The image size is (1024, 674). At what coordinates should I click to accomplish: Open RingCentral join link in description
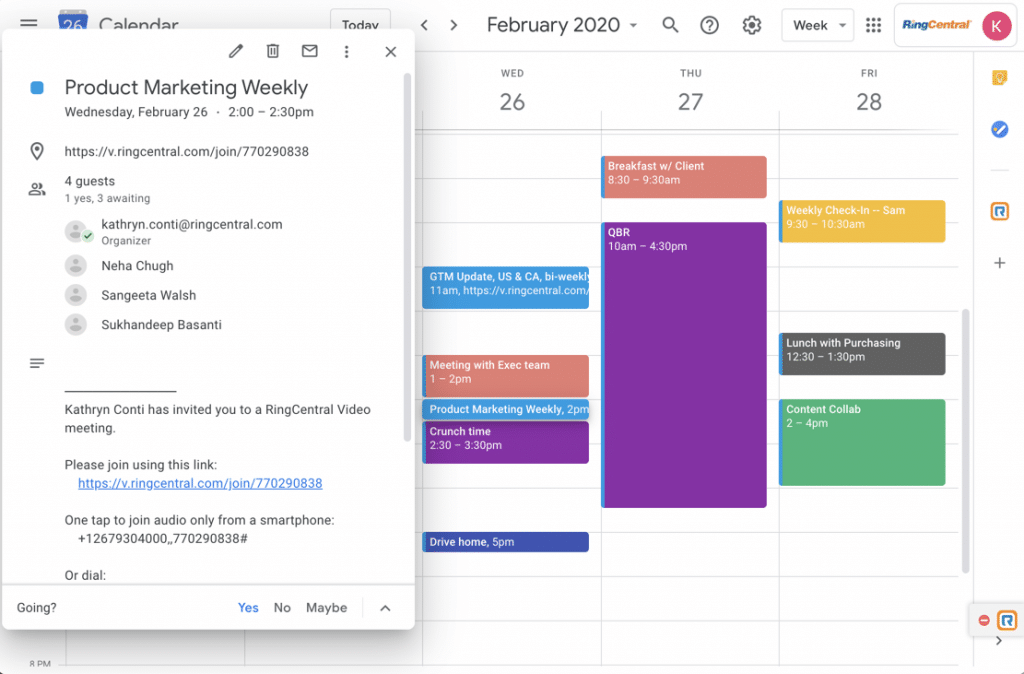pyautogui.click(x=200, y=483)
